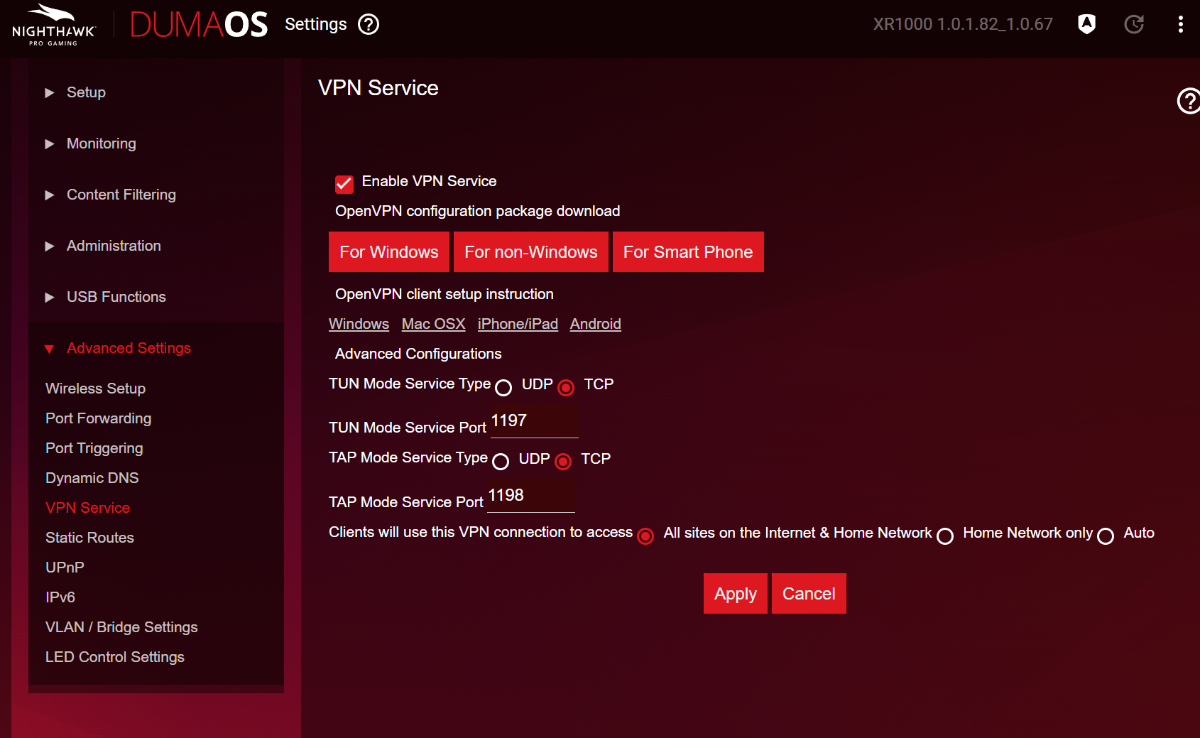Click the refresh clock icon in header
The width and height of the screenshot is (1200, 738).
[x=1134, y=25]
